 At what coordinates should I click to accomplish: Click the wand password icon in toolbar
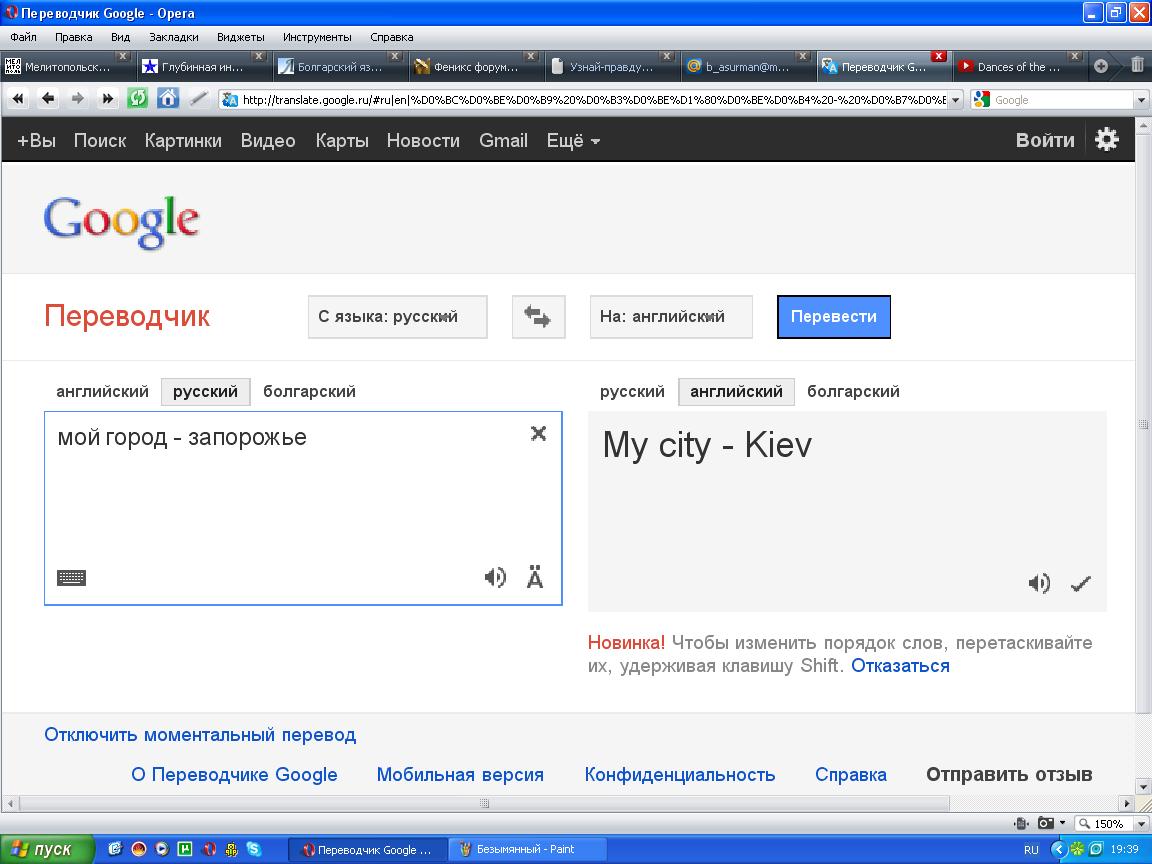click(x=198, y=98)
